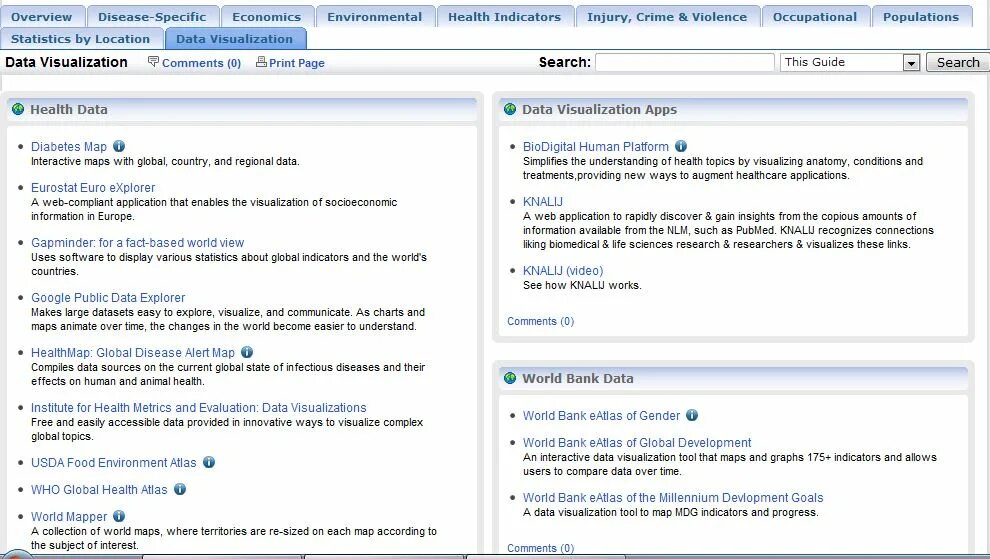Click the Data Visualization page title

coord(66,62)
